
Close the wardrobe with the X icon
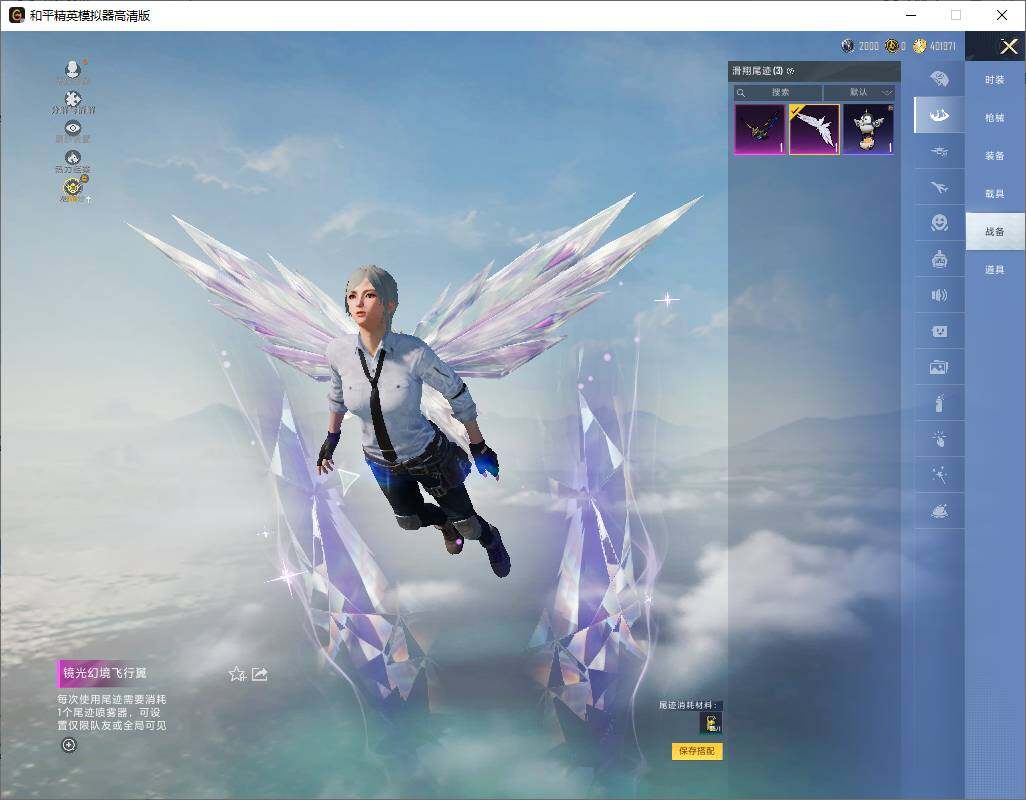[1008, 46]
